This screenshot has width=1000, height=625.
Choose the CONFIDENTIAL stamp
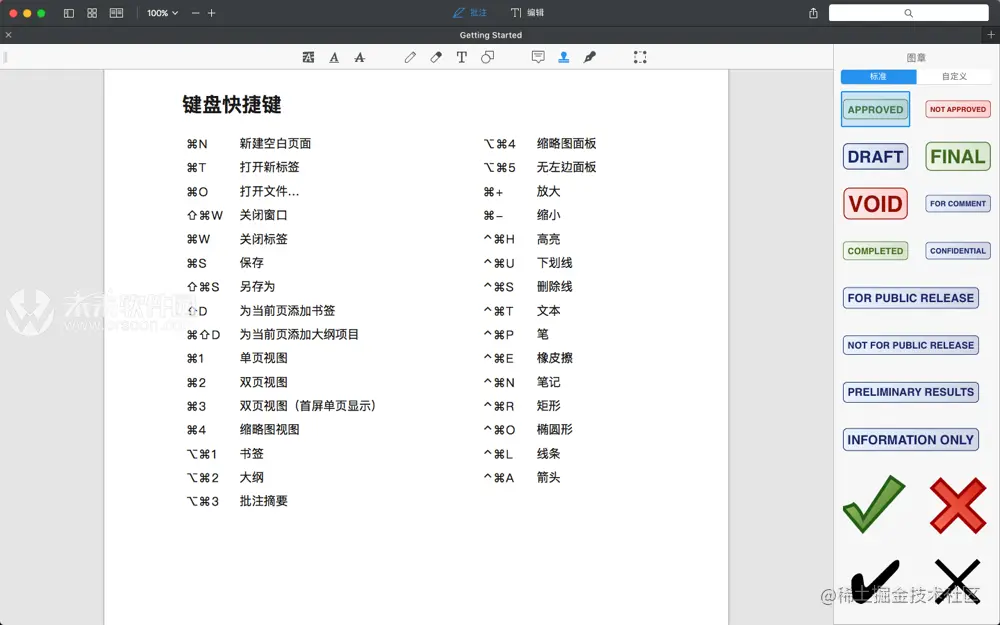pos(957,251)
